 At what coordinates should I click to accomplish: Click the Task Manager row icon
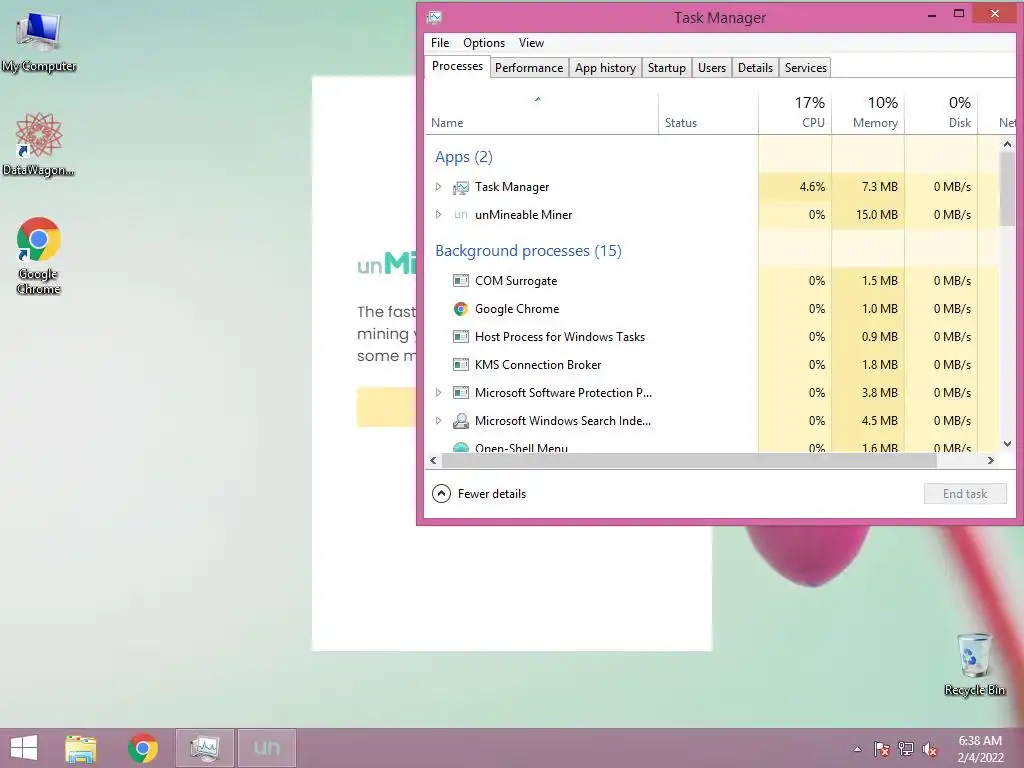click(461, 187)
